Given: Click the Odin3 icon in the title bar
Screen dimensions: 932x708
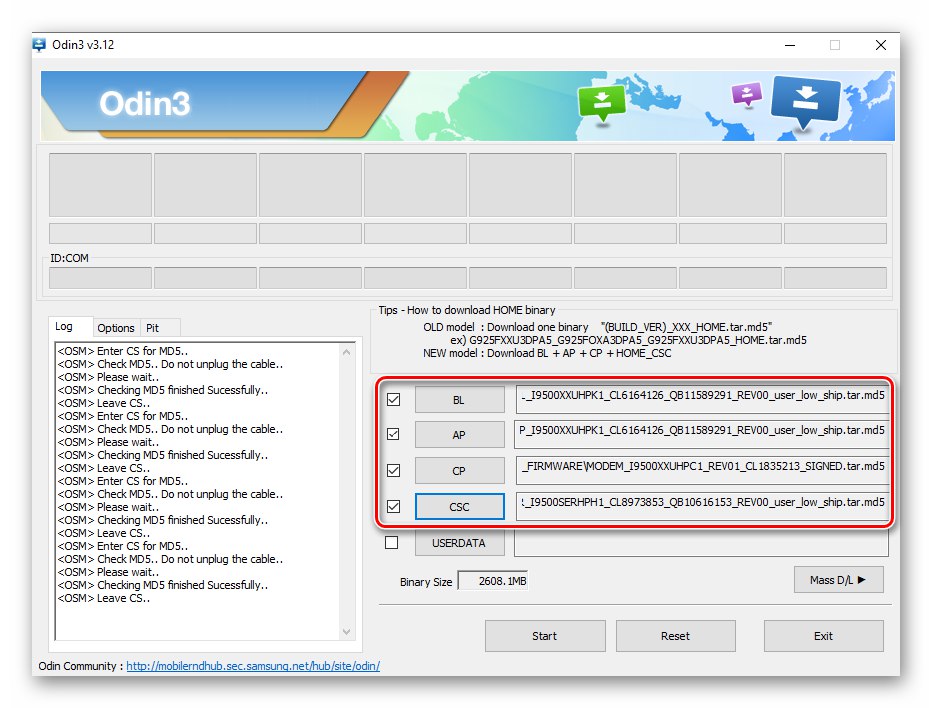Looking at the screenshot, I should (38, 45).
